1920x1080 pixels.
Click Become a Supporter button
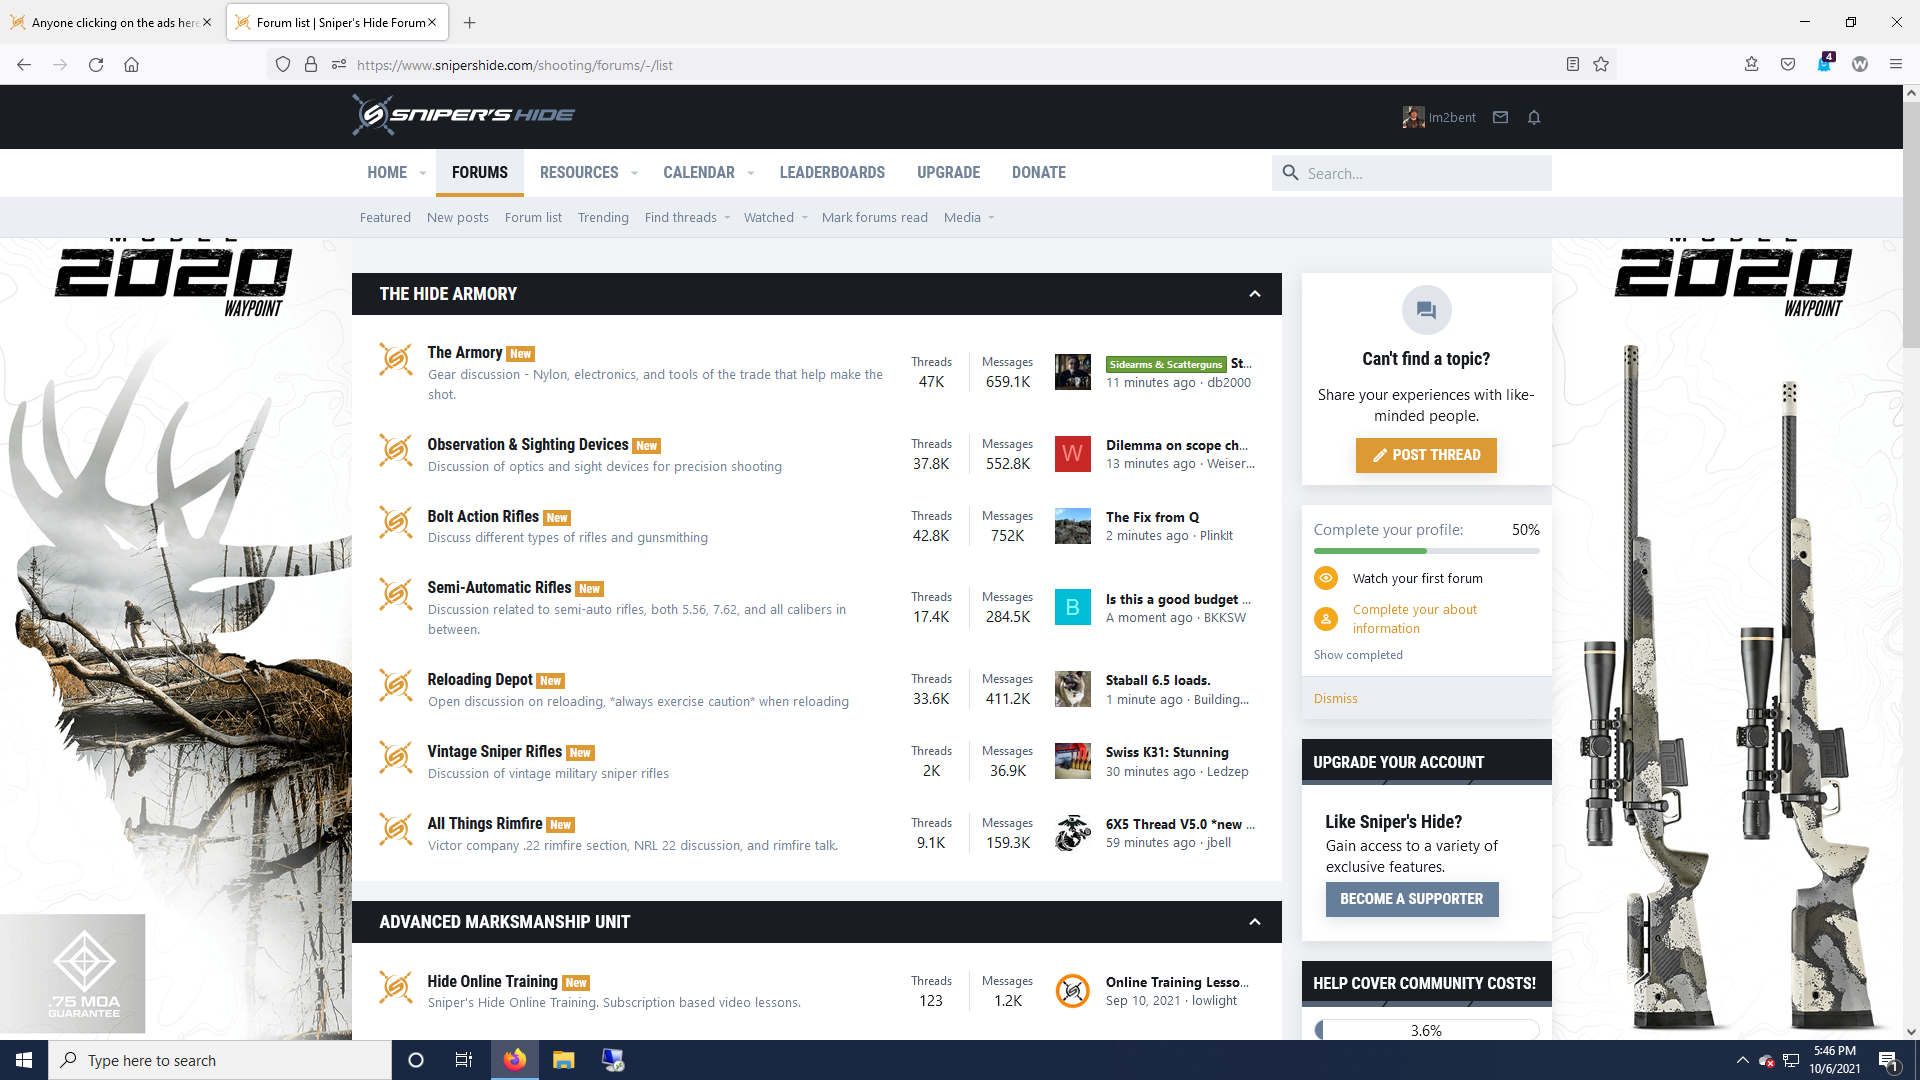1412,899
